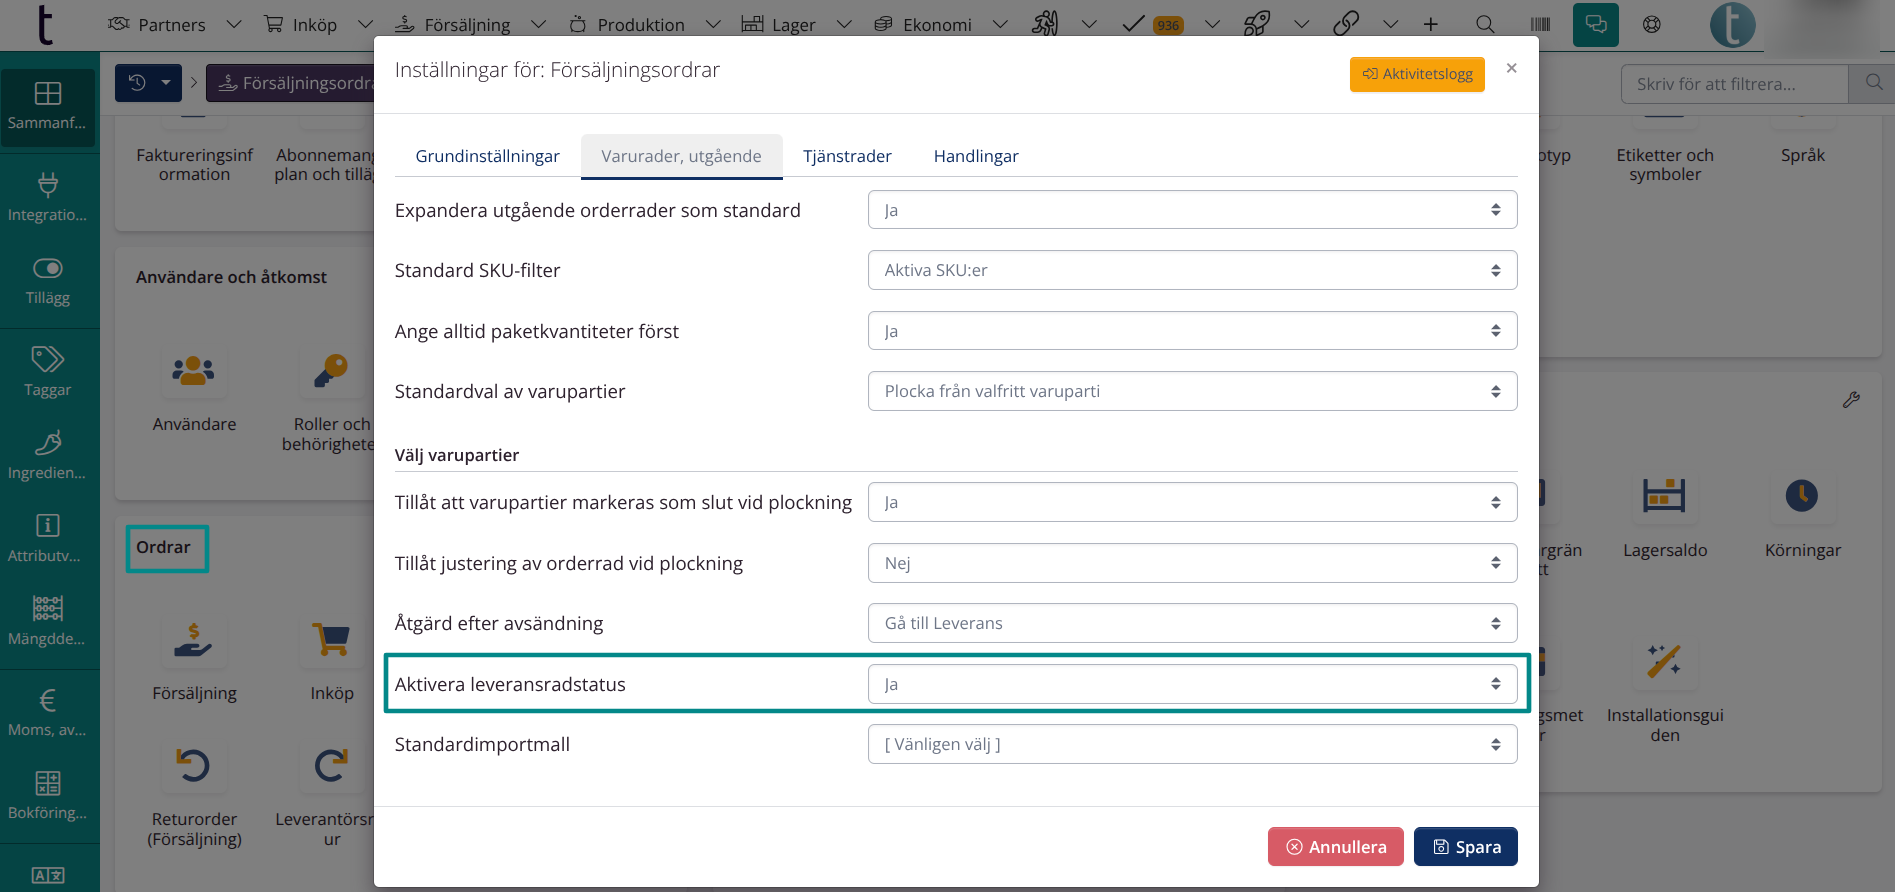Click the Annullera button
The width and height of the screenshot is (1895, 892).
point(1335,847)
